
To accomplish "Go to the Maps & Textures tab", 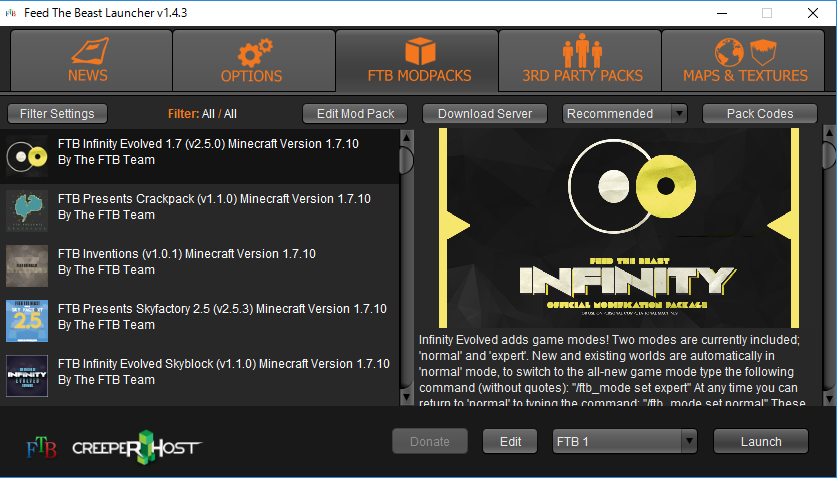I will point(745,61).
